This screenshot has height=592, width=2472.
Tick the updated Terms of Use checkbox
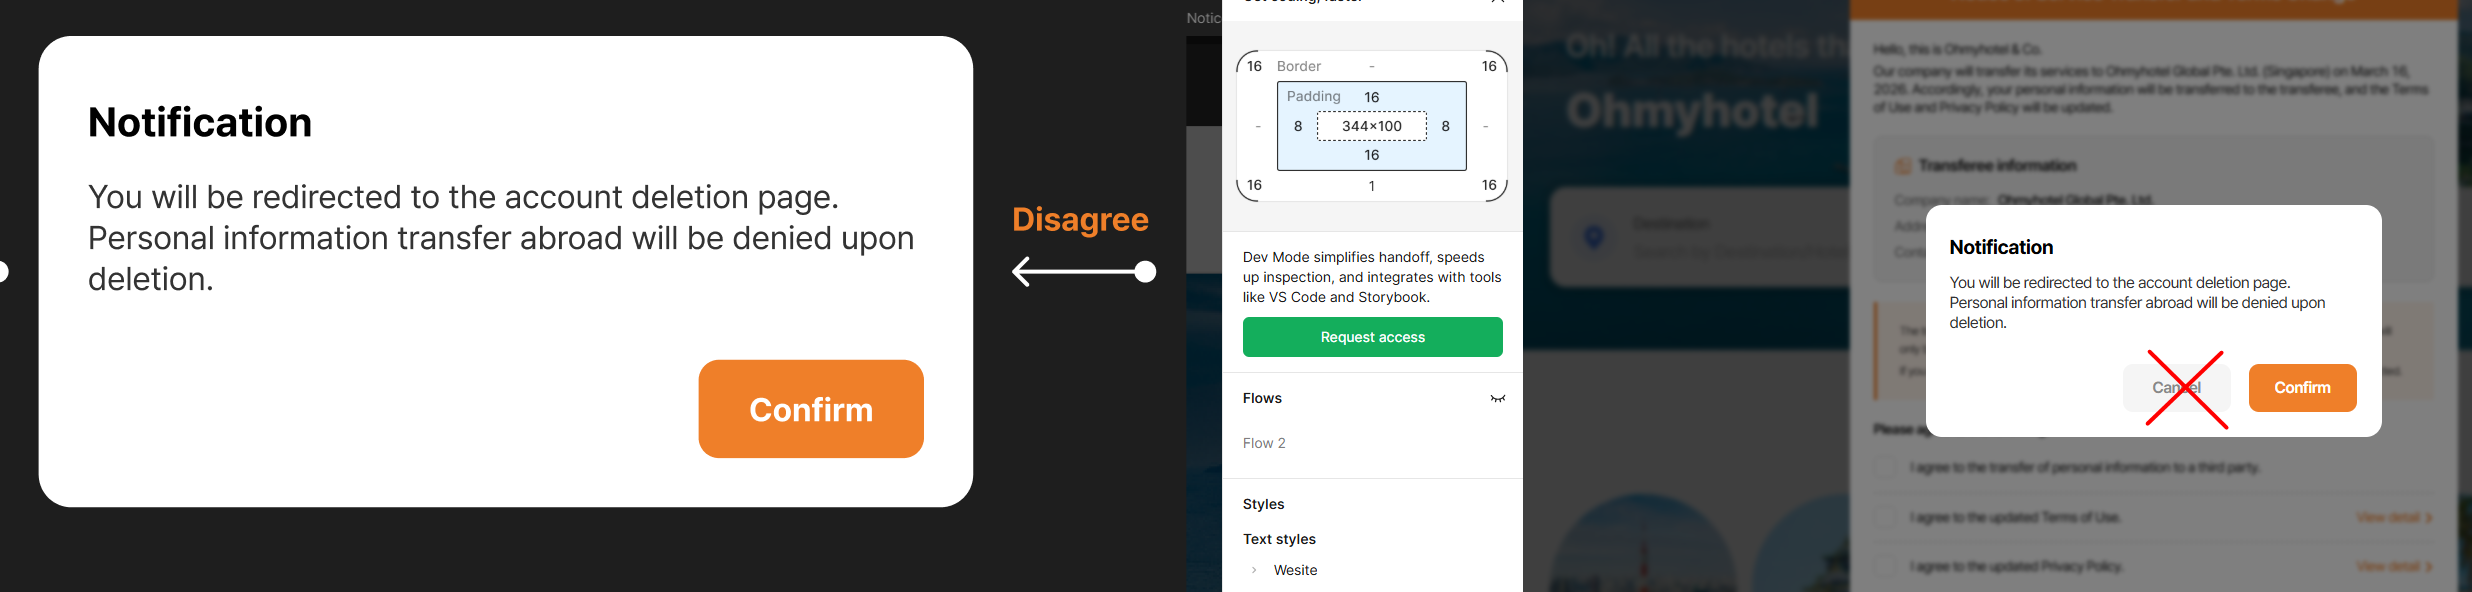pyautogui.click(x=1886, y=517)
